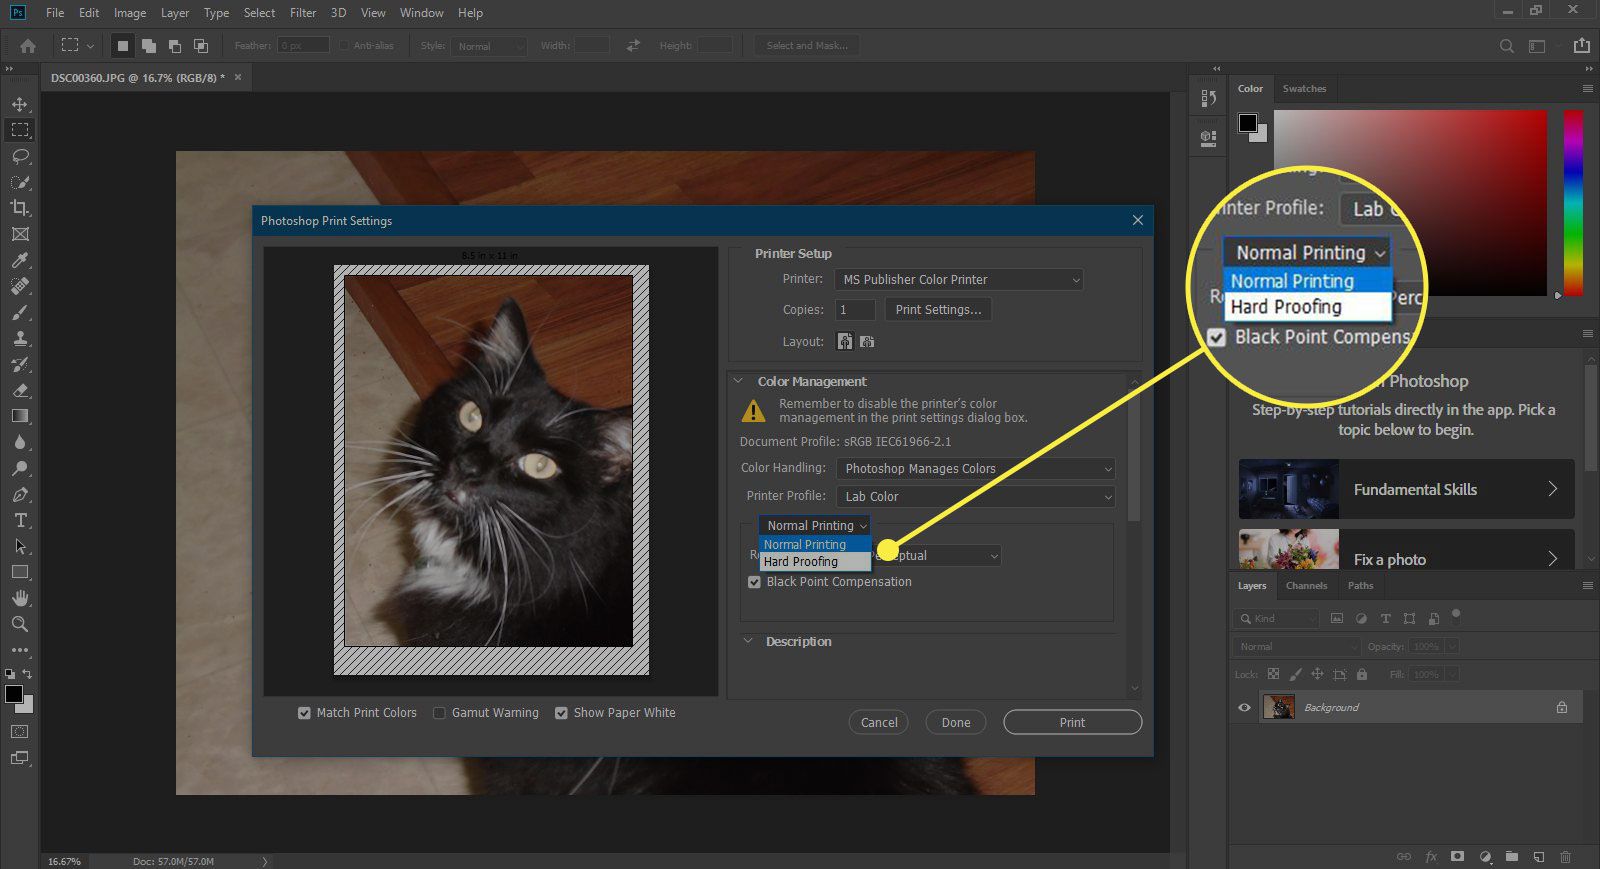Select the Frame tool

click(19, 234)
